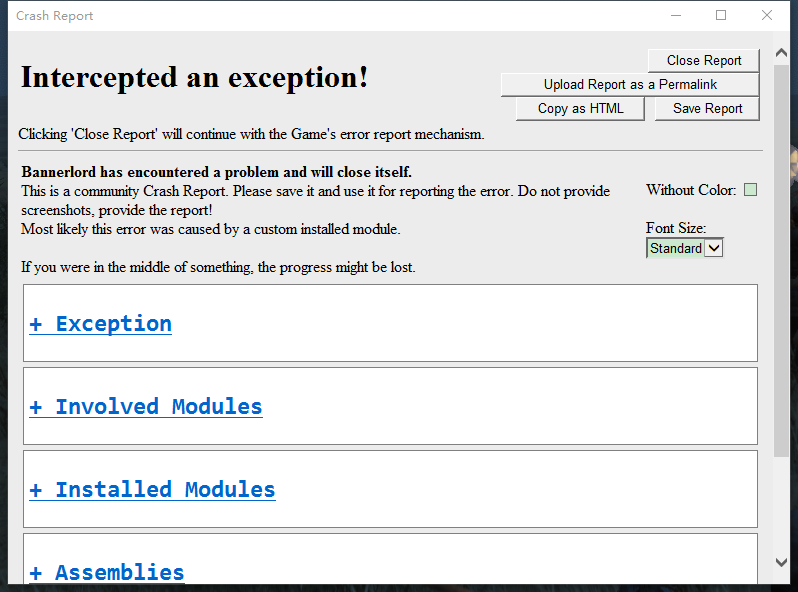Click the vertical scrollbar thumb
This screenshot has height=592, width=798.
[781, 261]
